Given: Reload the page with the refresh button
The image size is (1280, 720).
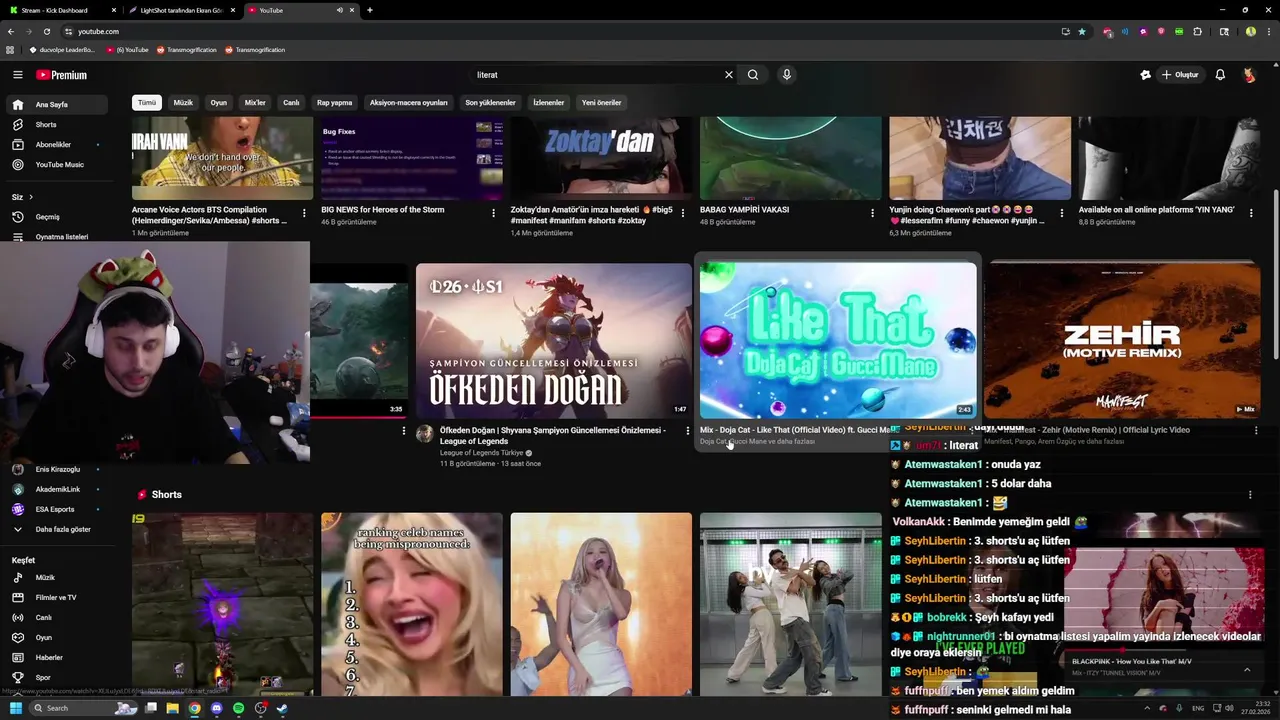Looking at the screenshot, I should 46,31.
